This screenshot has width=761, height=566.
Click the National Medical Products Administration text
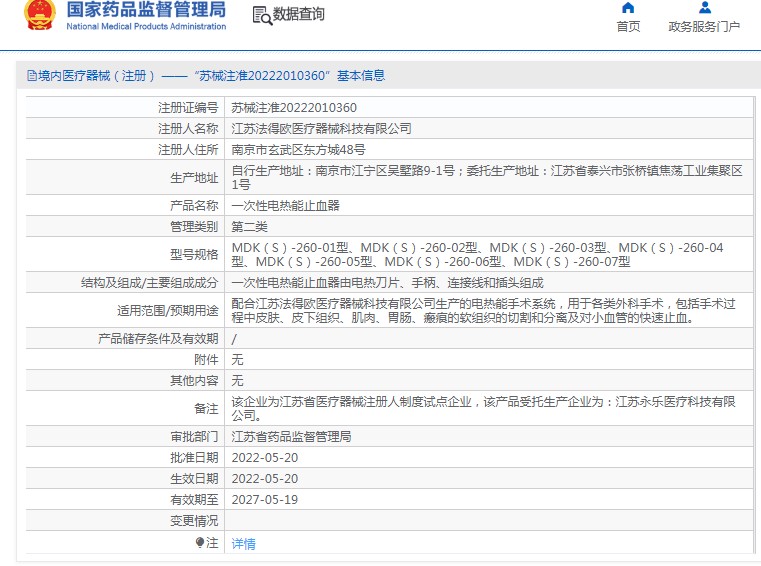coord(146,26)
